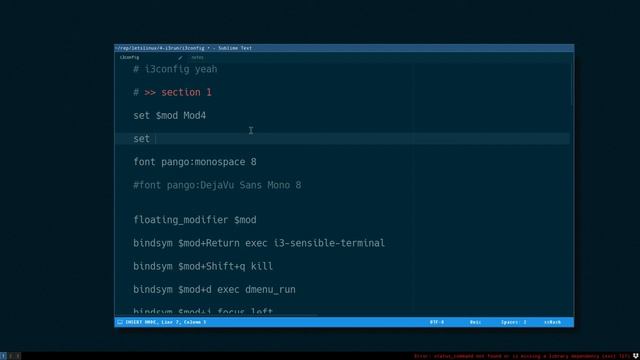Open the Spaces indentation menu in status bar

[x=513, y=322]
